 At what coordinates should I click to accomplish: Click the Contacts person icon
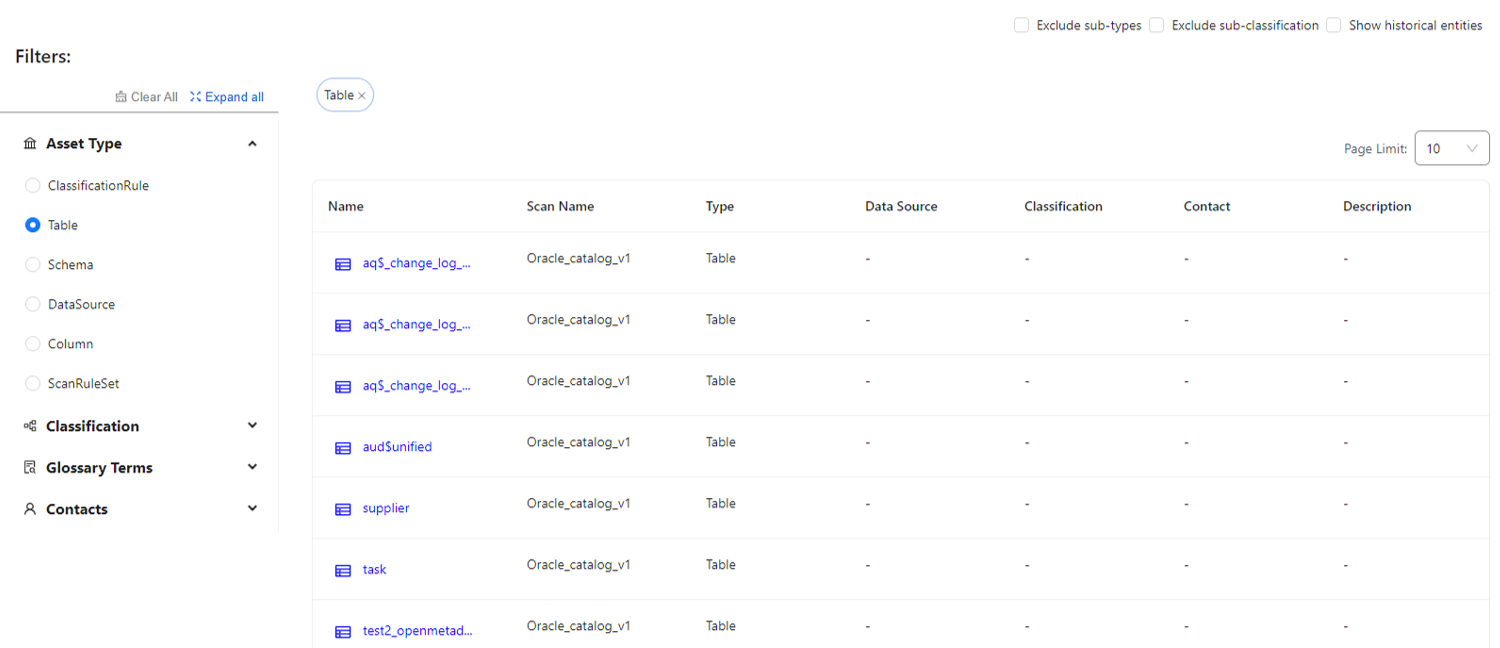pyautogui.click(x=30, y=509)
